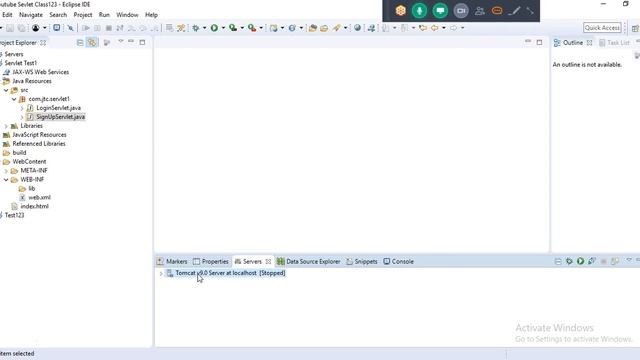Click the Quick Access field

(602, 28)
